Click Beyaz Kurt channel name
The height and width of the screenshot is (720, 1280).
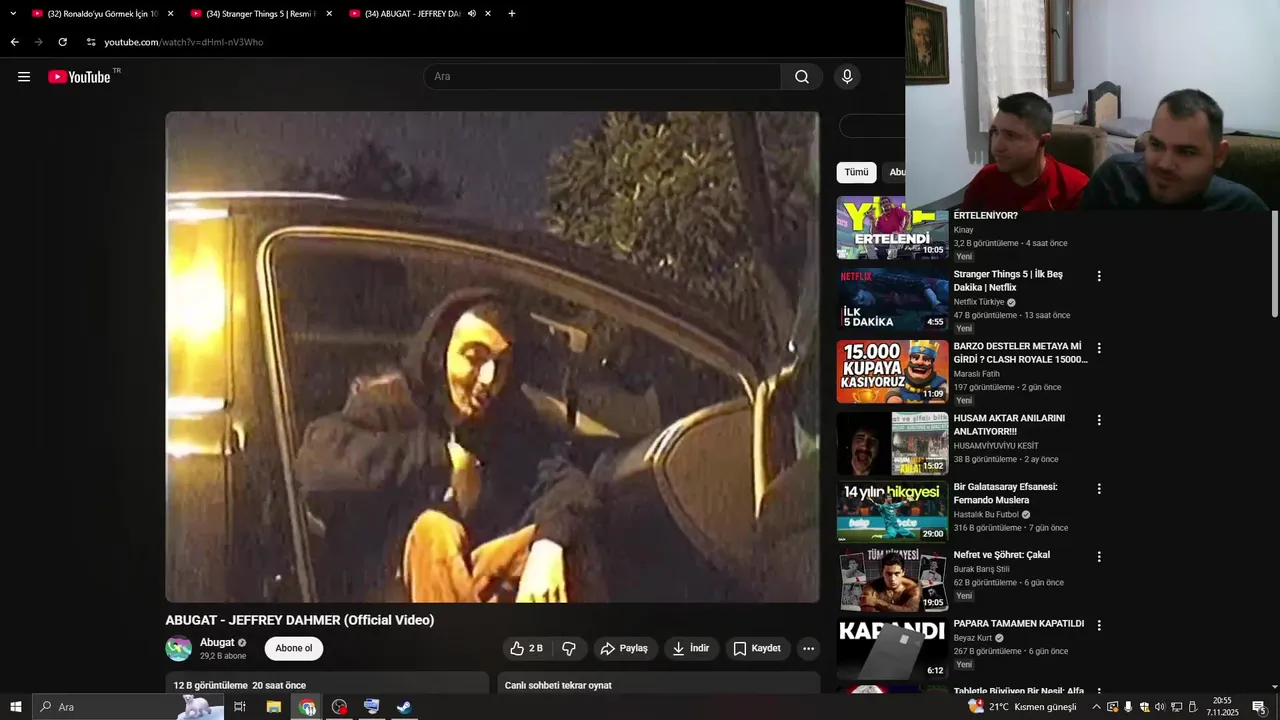tap(973, 638)
